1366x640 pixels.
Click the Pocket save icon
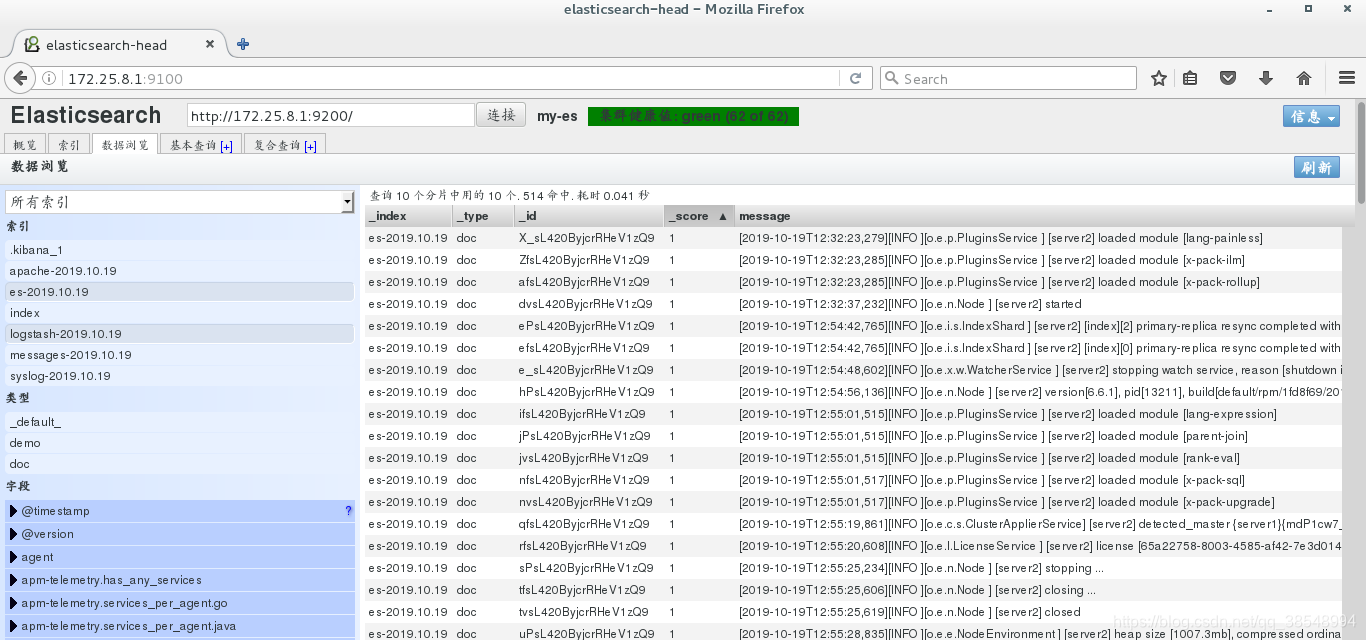(1228, 78)
